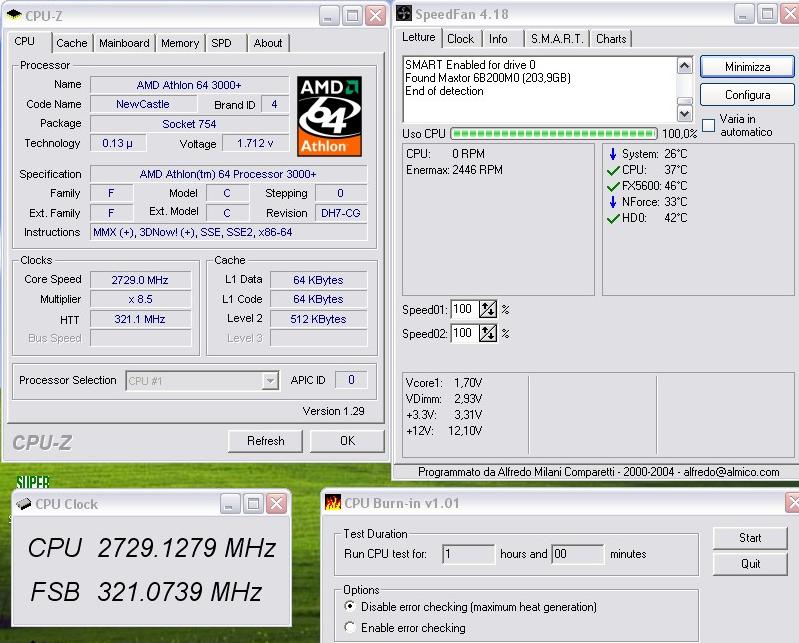Open the Charts tab in SpeedFan
The image size is (799, 643).
[x=611, y=39]
